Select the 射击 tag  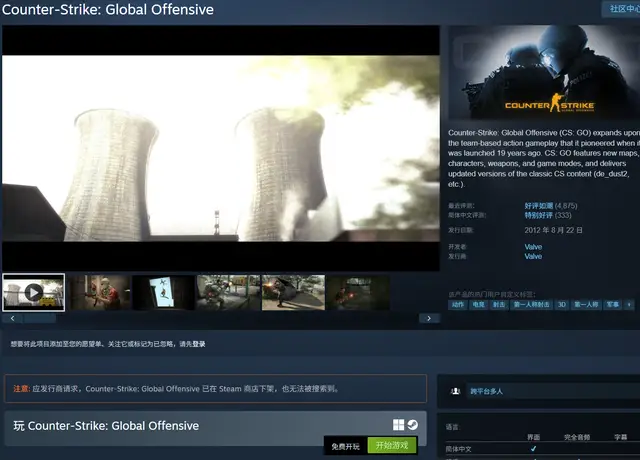click(x=499, y=304)
